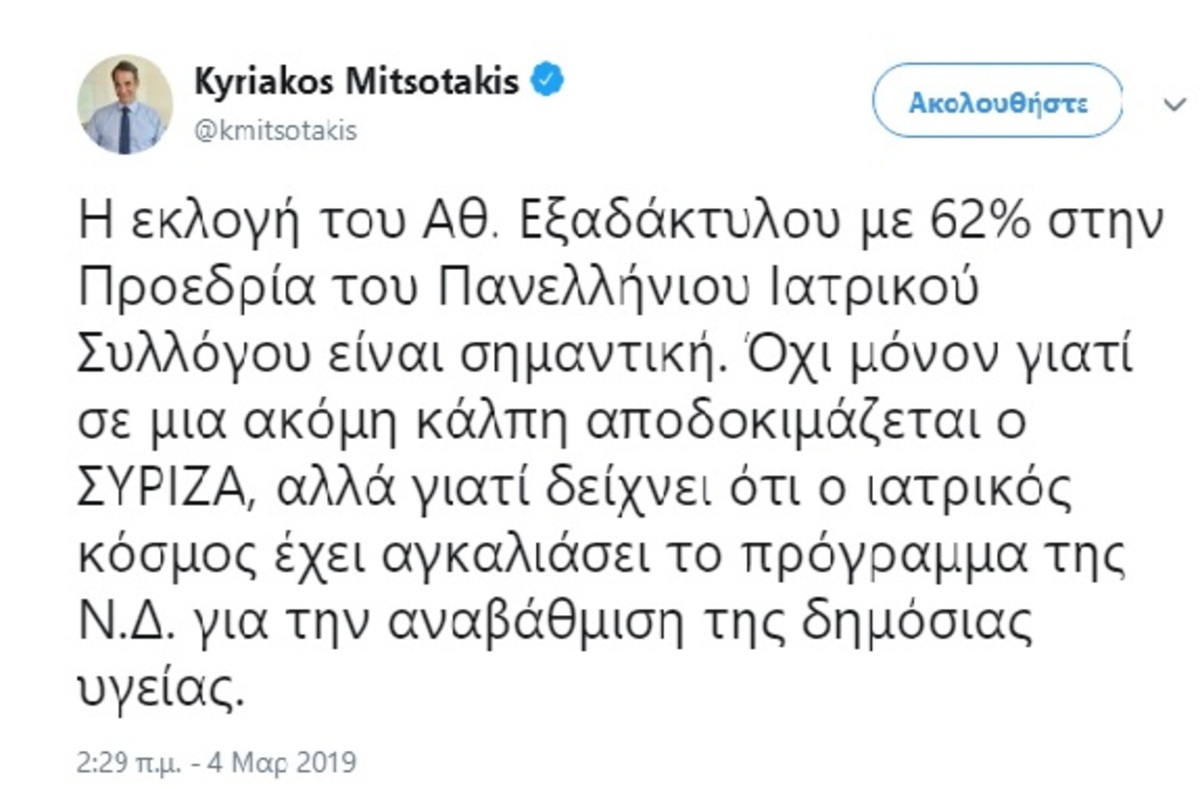Open Kyriakos Mitsotakis profile avatar photo

pos(125,105)
